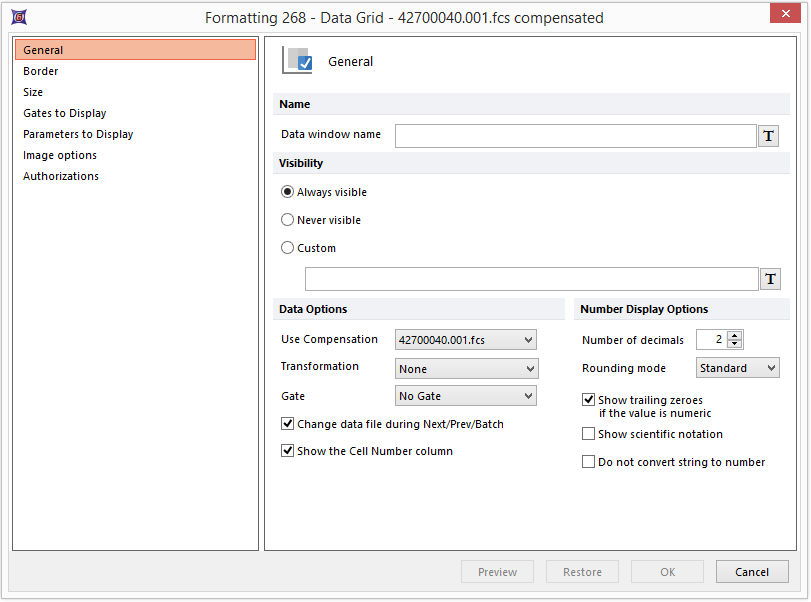Increase the number of decimals with up arrow
This screenshot has height=602, width=811.
735,335
